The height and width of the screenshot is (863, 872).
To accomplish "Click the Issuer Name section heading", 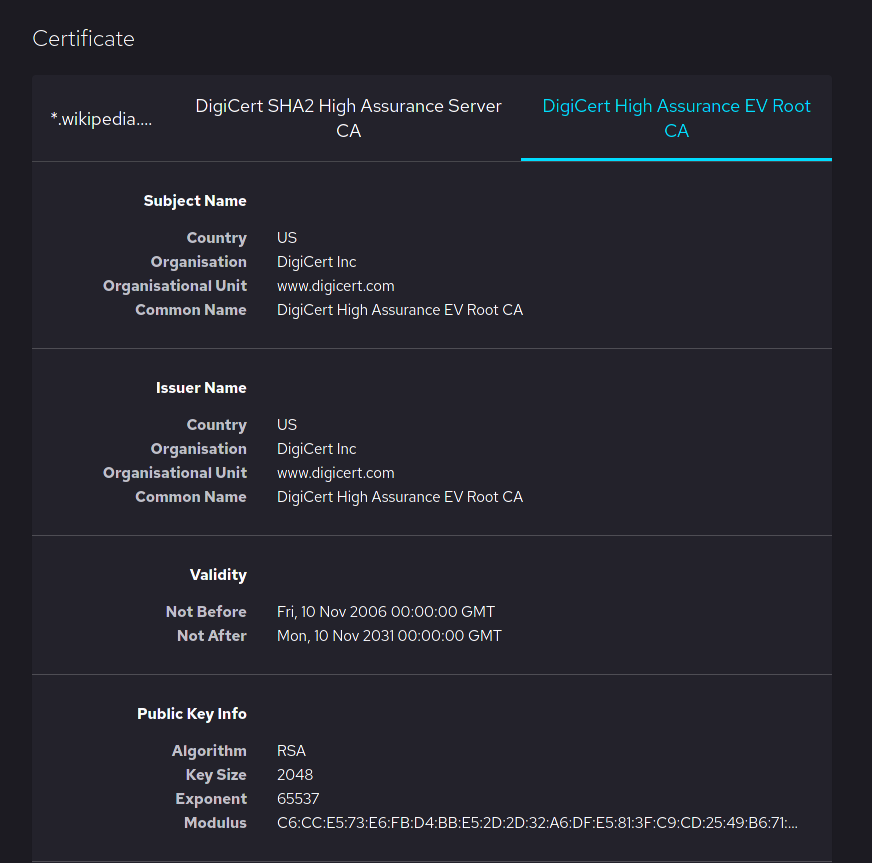I will 201,388.
